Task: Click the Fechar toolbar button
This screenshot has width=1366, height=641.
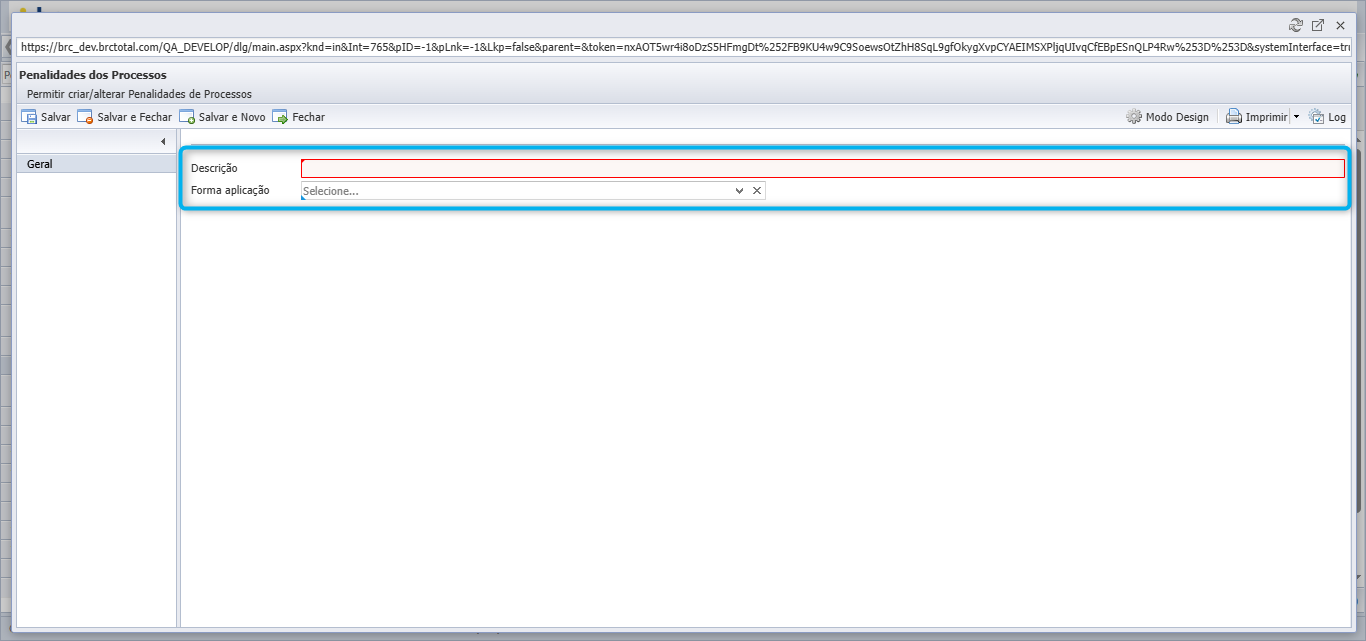Action: coord(299,117)
